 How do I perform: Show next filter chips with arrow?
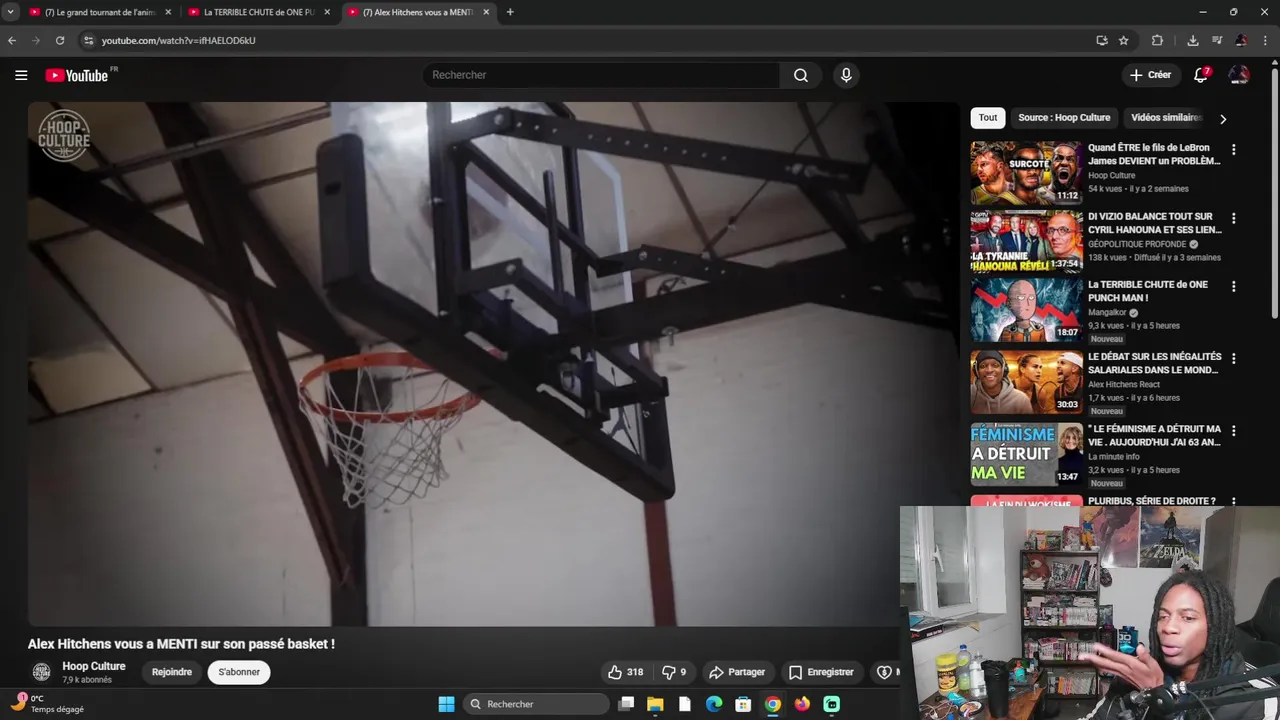(1222, 118)
